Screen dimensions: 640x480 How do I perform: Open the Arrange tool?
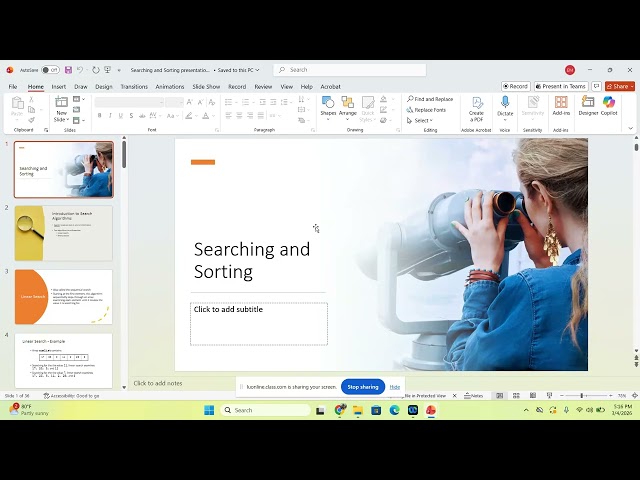coord(348,105)
